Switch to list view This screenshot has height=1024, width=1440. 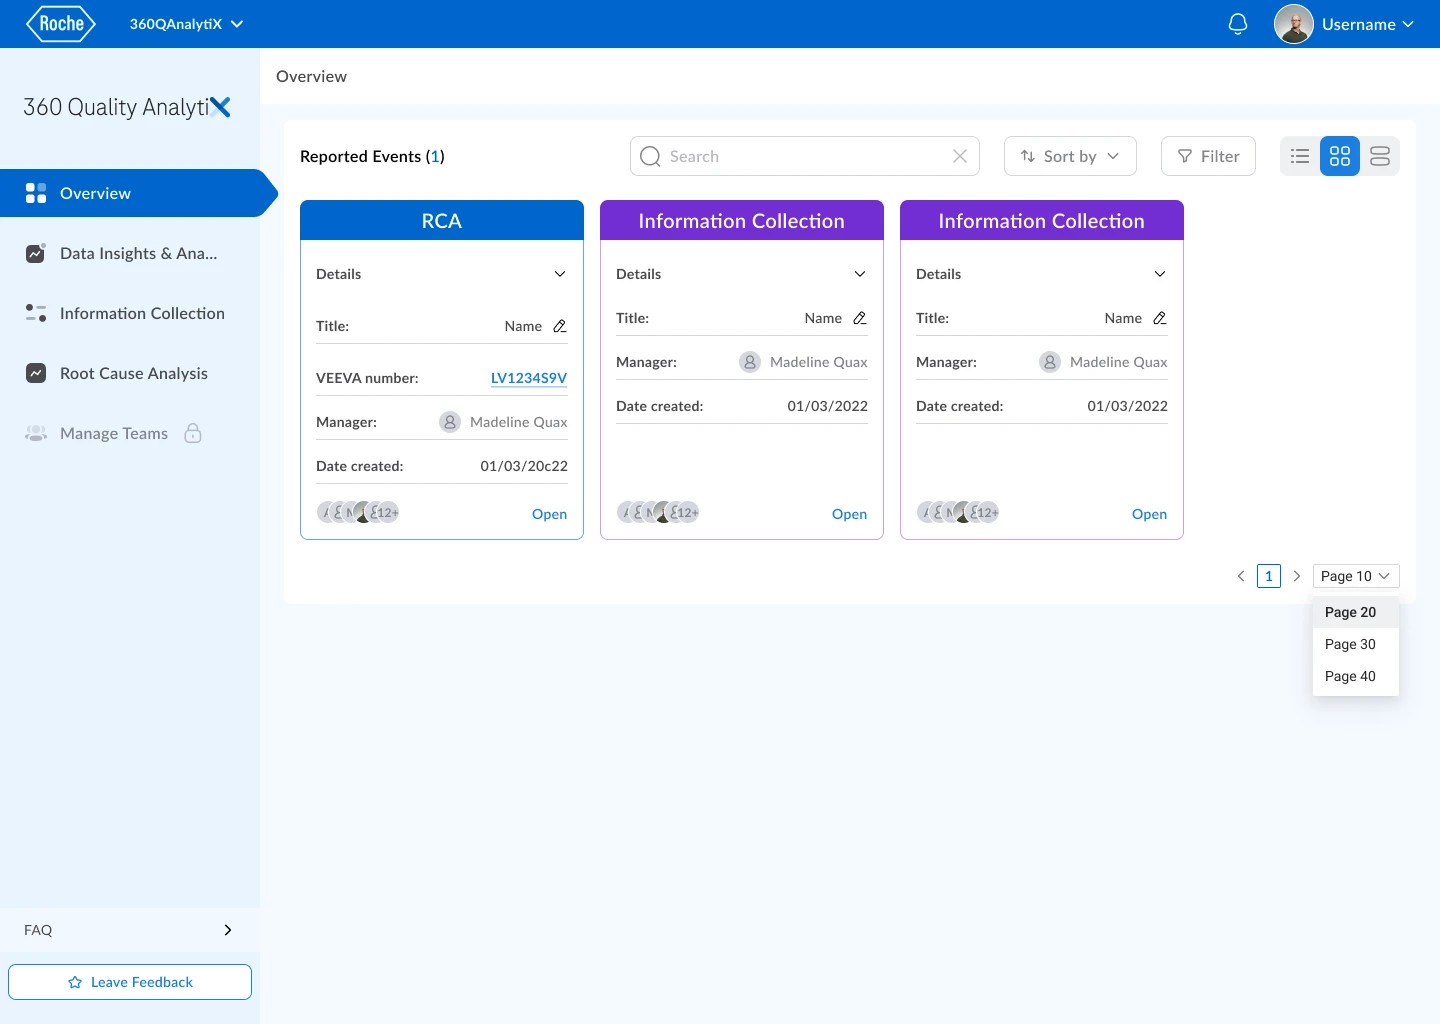1300,156
